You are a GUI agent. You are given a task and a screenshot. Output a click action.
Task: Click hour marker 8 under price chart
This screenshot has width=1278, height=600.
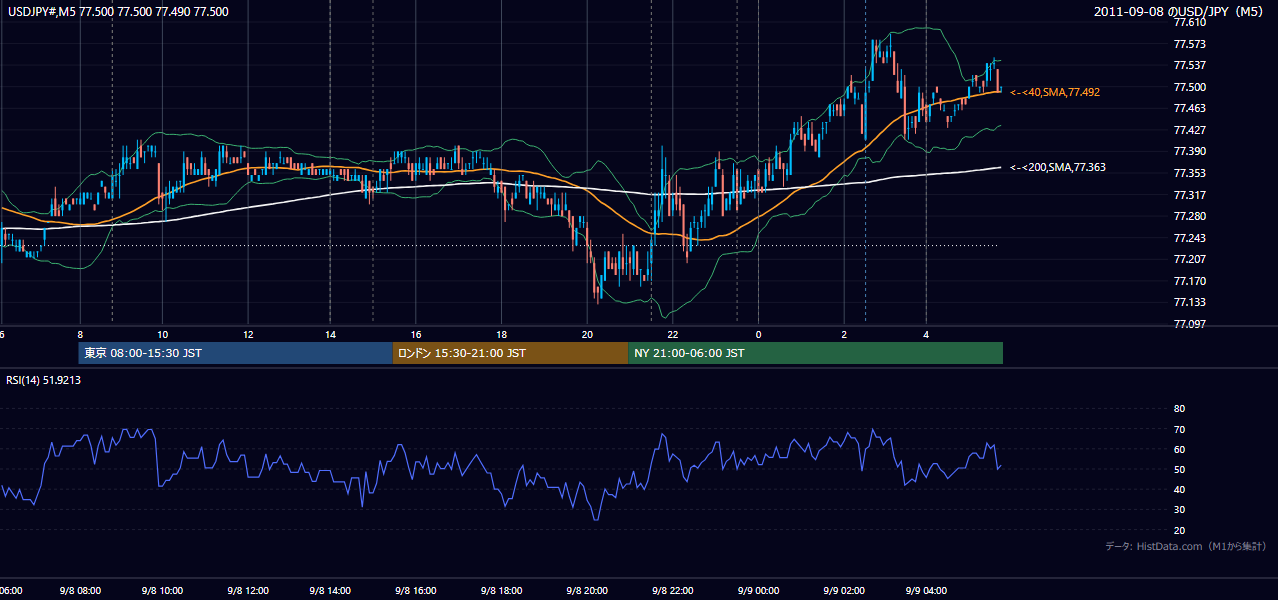coord(79,335)
